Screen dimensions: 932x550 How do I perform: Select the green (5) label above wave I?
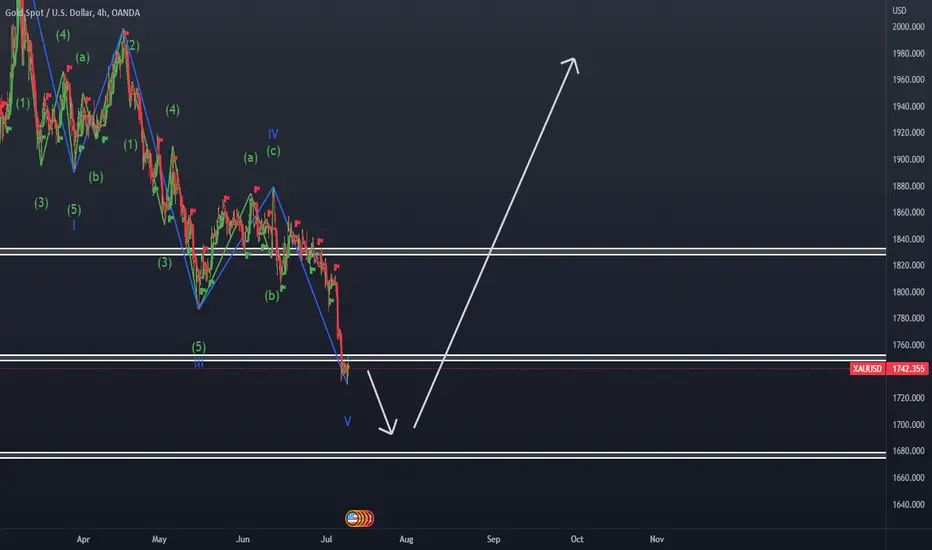click(x=74, y=209)
